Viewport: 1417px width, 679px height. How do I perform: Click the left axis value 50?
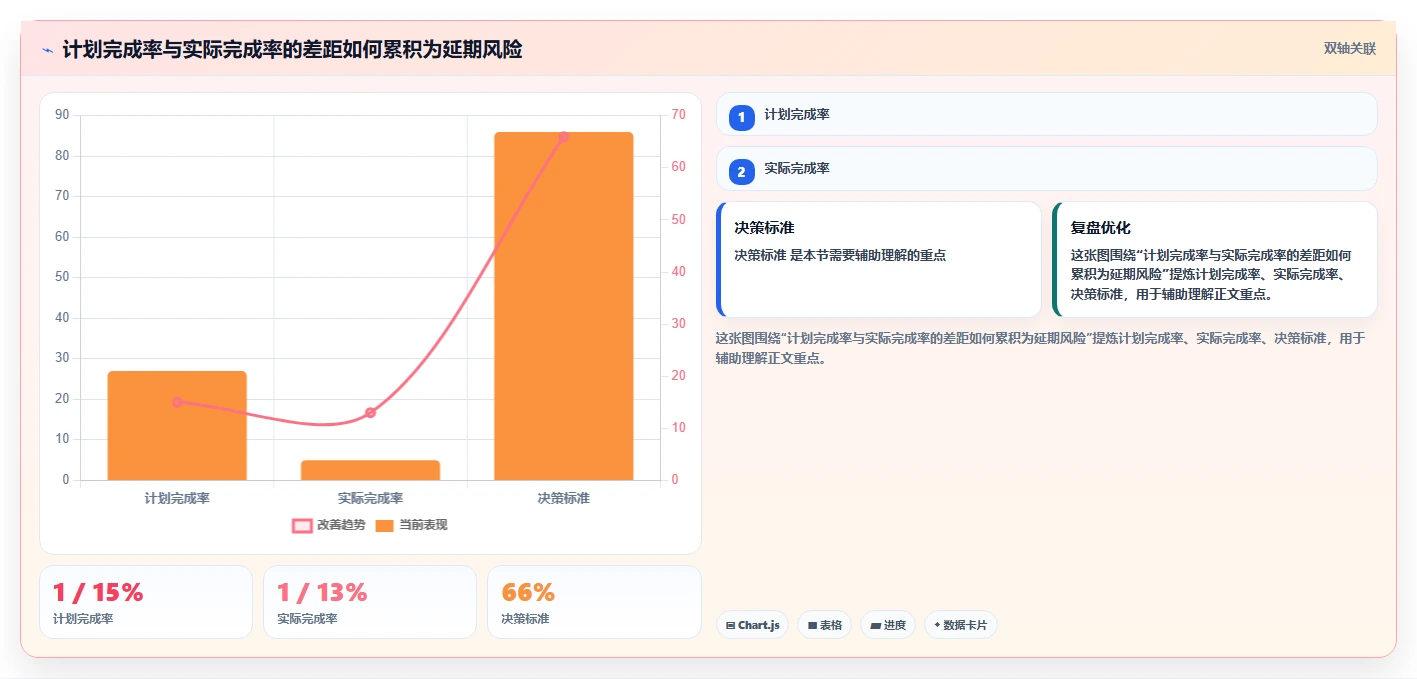point(62,277)
